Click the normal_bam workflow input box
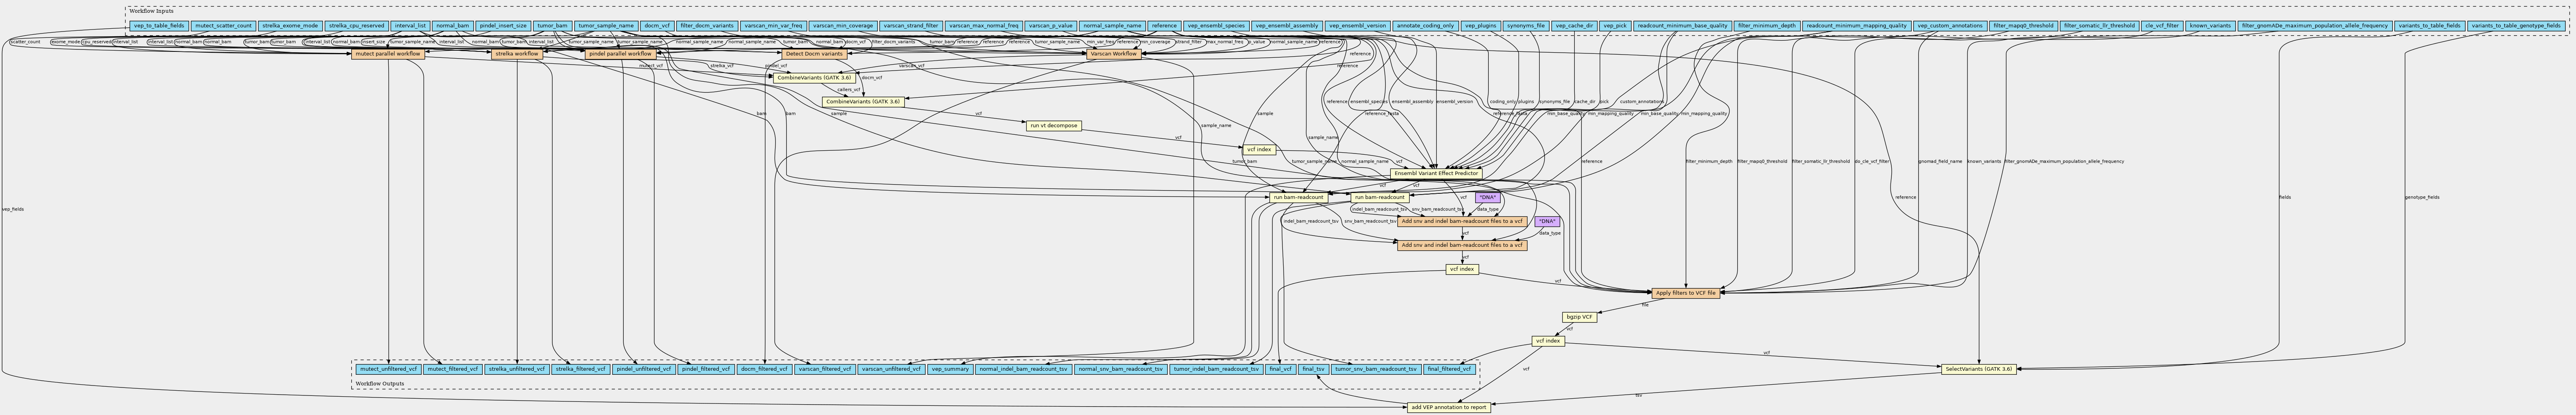Viewport: 2576px width, 415px height. point(453,25)
